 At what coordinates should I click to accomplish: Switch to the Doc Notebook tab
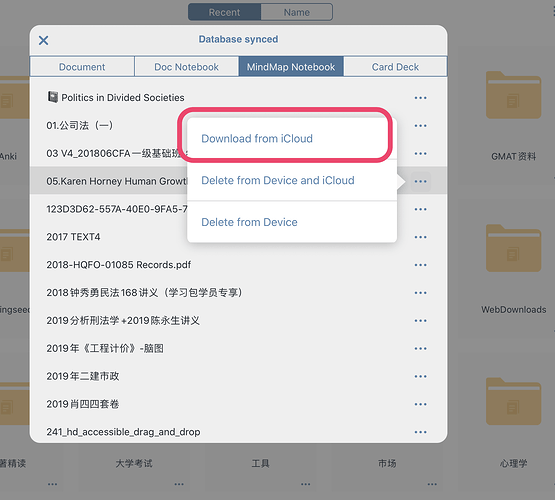coord(187,67)
